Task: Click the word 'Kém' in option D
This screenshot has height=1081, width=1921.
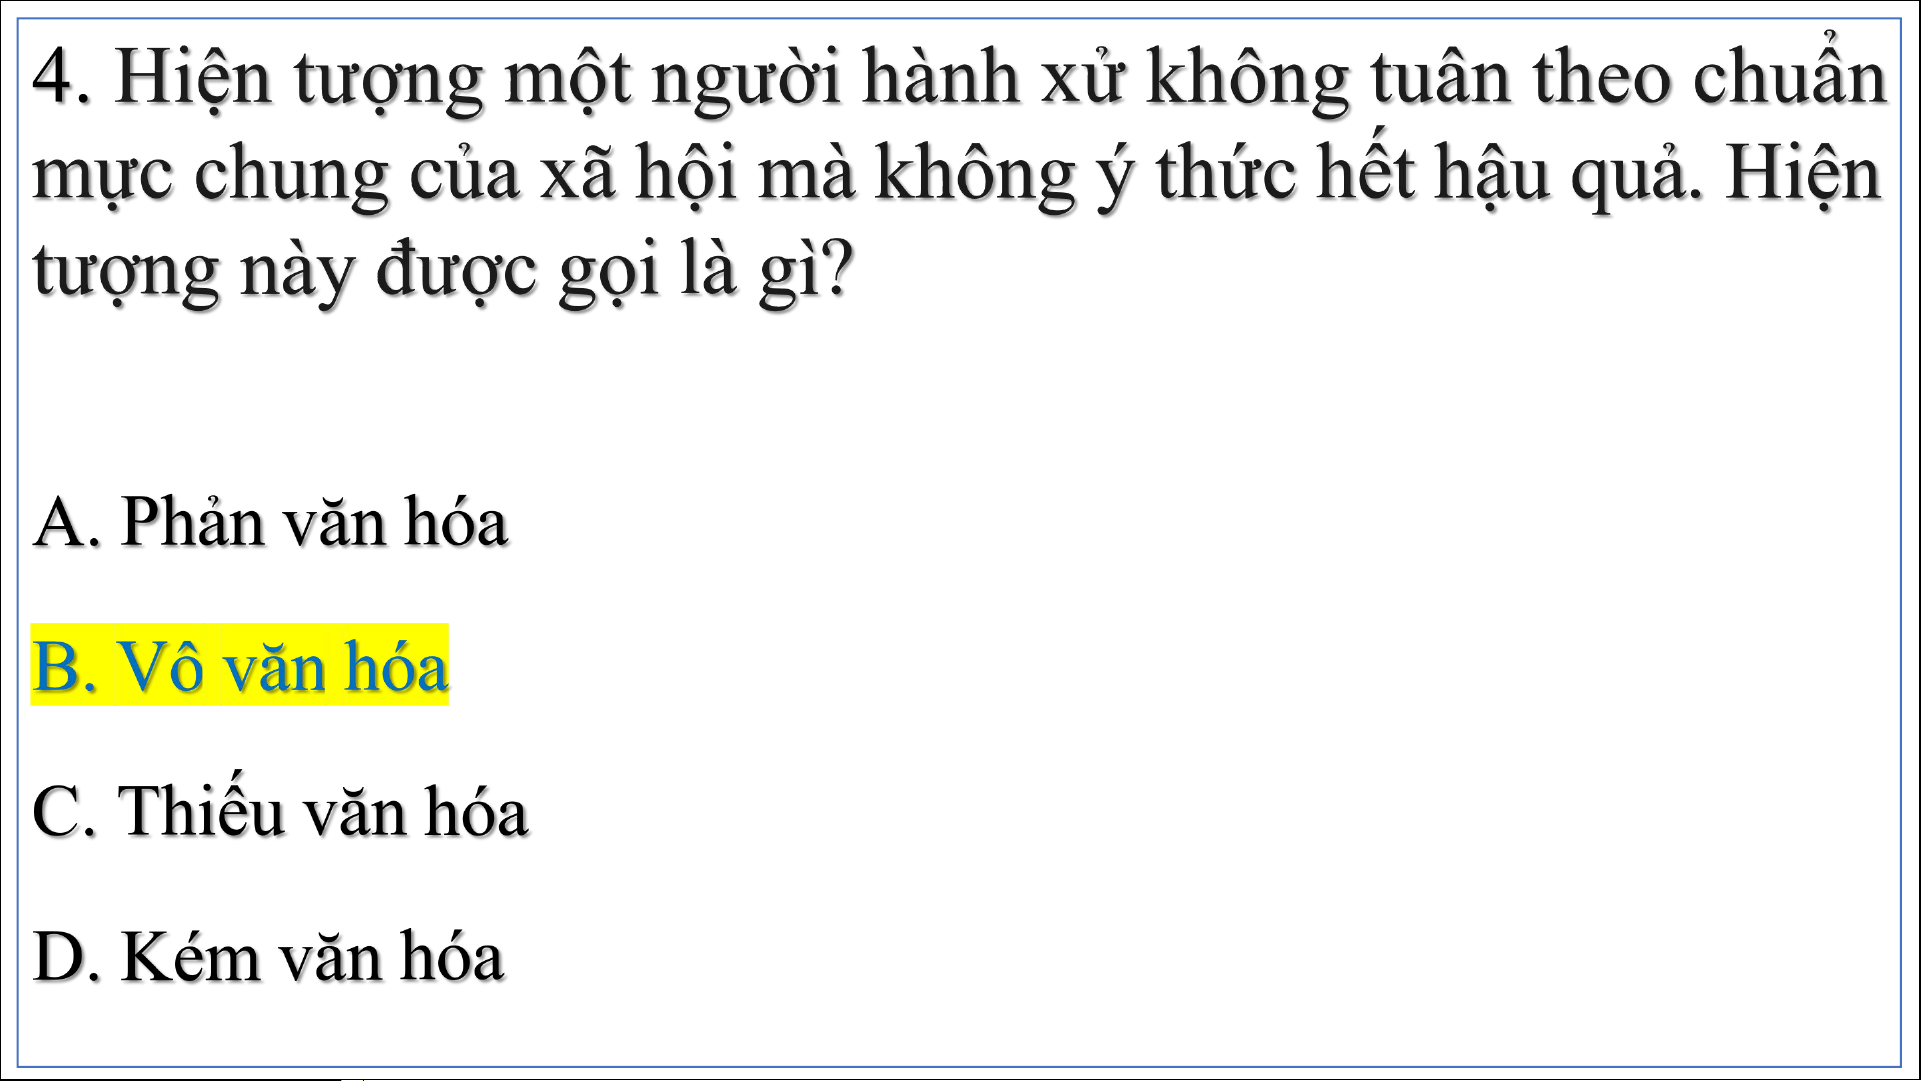Action: click(190, 956)
